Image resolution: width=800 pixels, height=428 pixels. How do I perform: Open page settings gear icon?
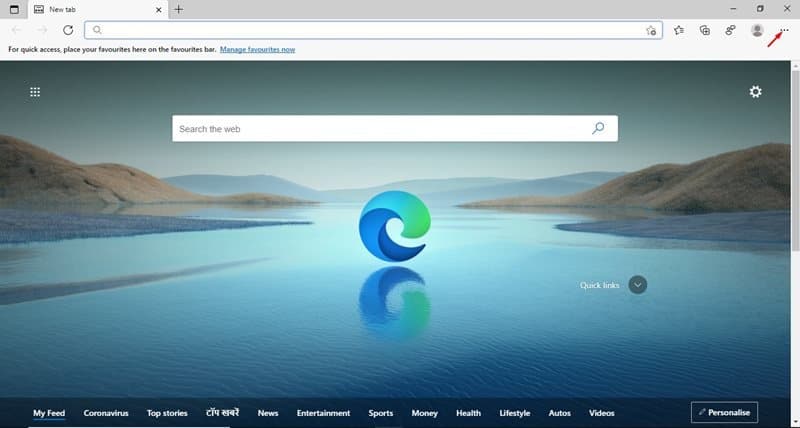tap(756, 91)
